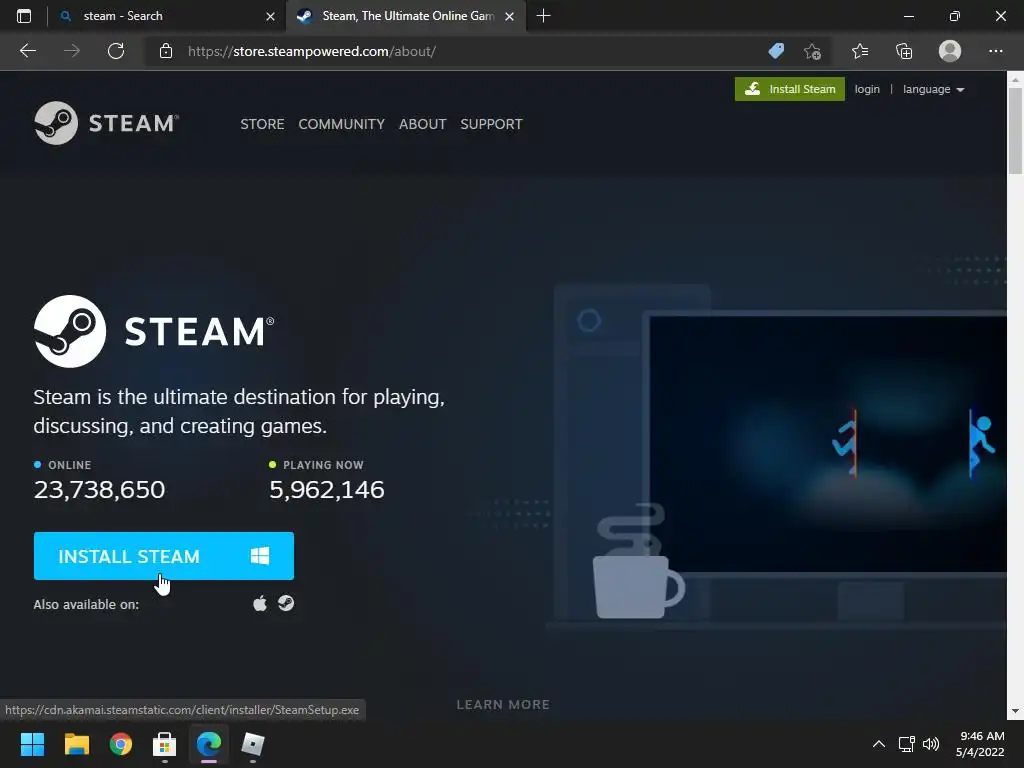Show hidden system tray icons

coord(879,744)
